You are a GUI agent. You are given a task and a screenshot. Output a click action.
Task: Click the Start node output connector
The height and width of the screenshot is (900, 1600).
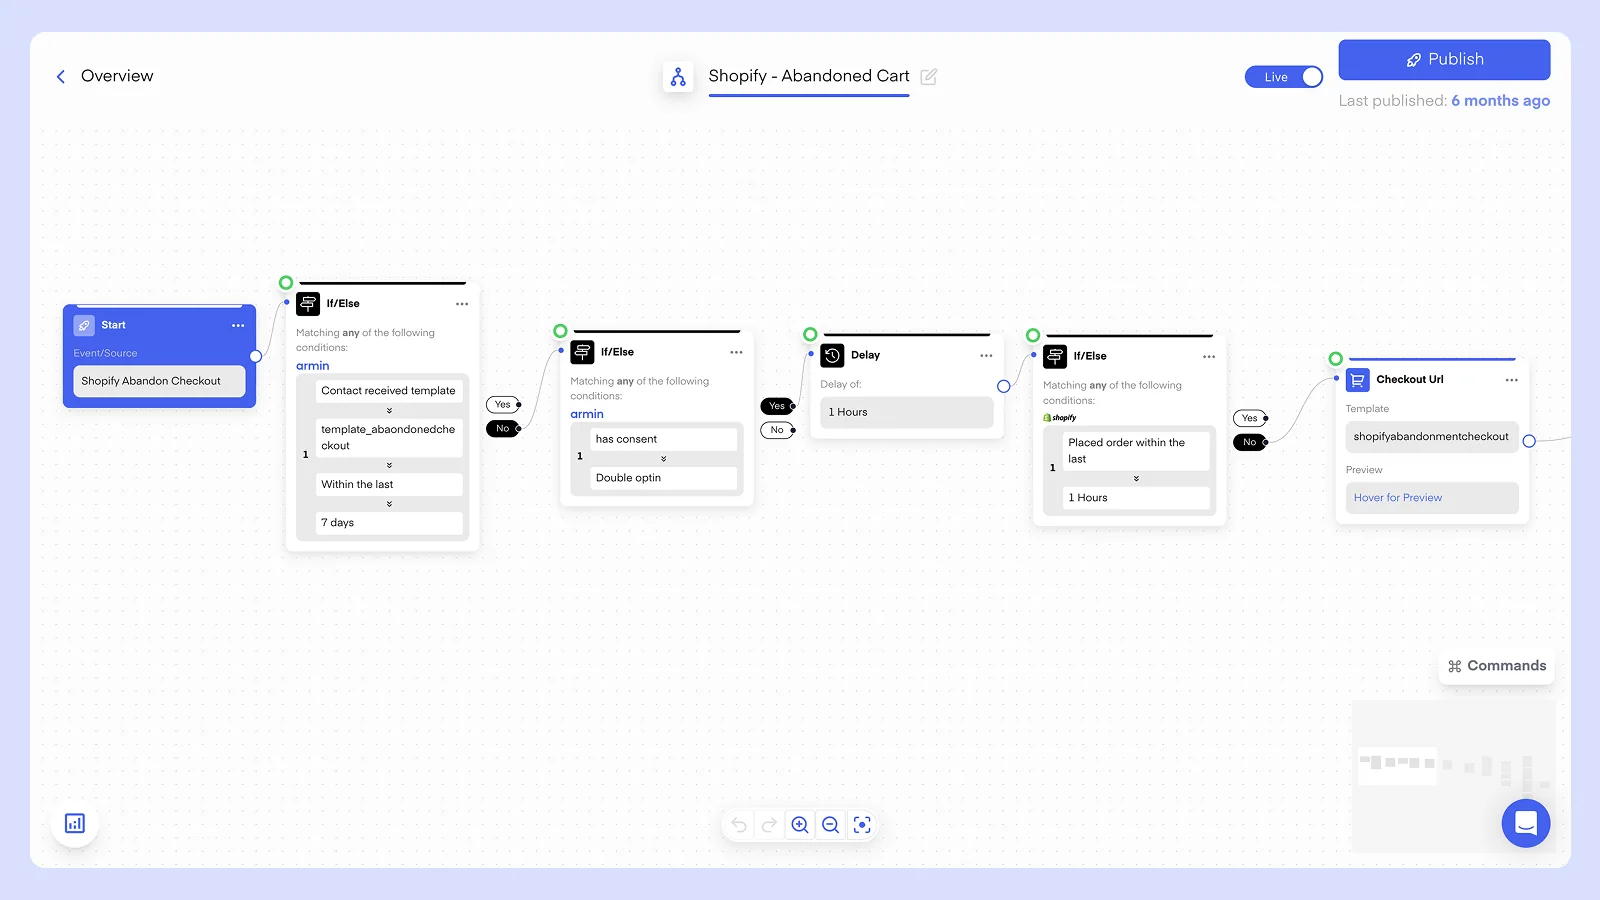tap(256, 356)
